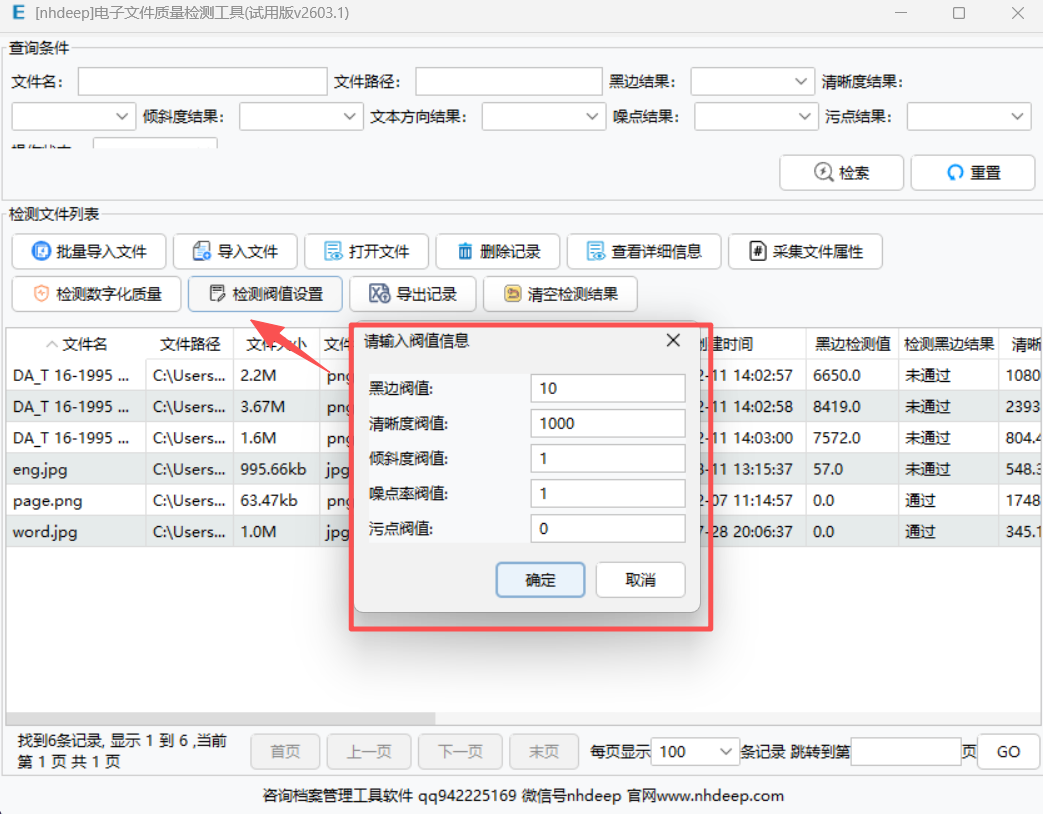Click 取消 to cancel the dialog
1043x814 pixels.
[x=640, y=580]
